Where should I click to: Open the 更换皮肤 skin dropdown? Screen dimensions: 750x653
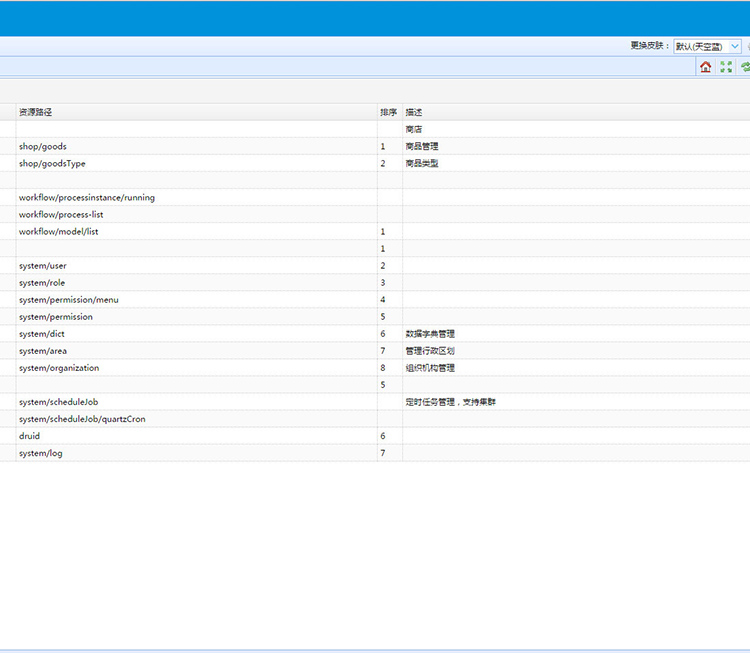[x=707, y=46]
